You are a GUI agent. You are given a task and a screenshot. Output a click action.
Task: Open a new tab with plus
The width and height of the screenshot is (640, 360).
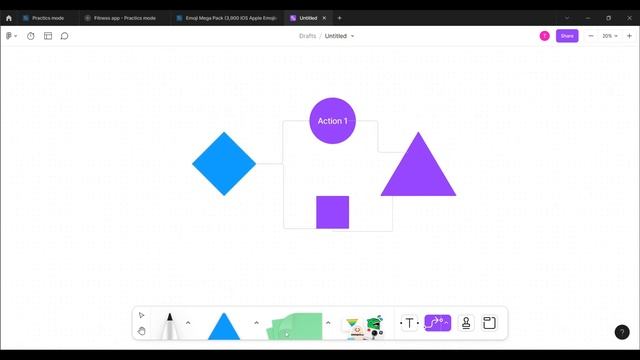[x=339, y=18]
